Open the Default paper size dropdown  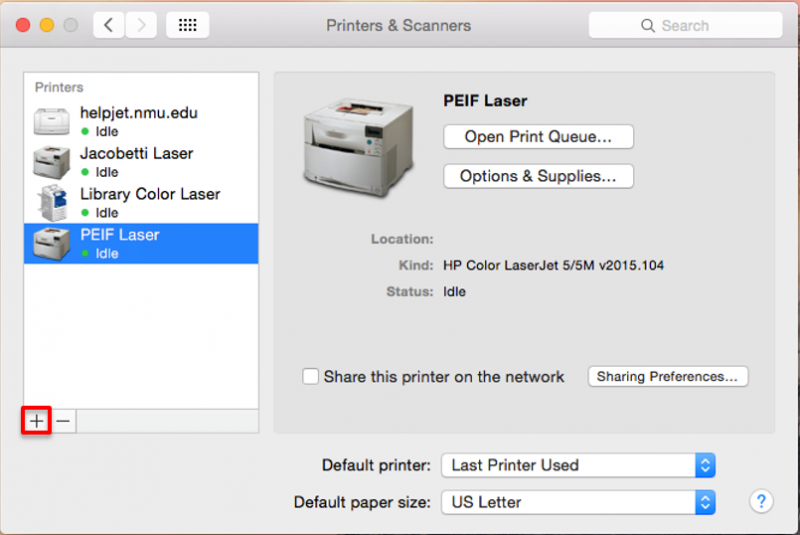pyautogui.click(x=578, y=502)
